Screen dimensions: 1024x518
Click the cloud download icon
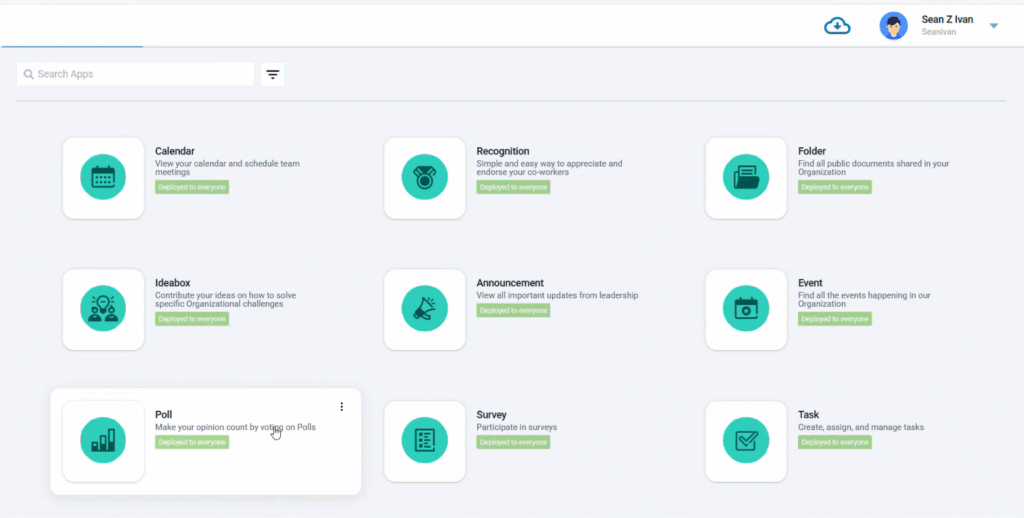click(x=837, y=26)
